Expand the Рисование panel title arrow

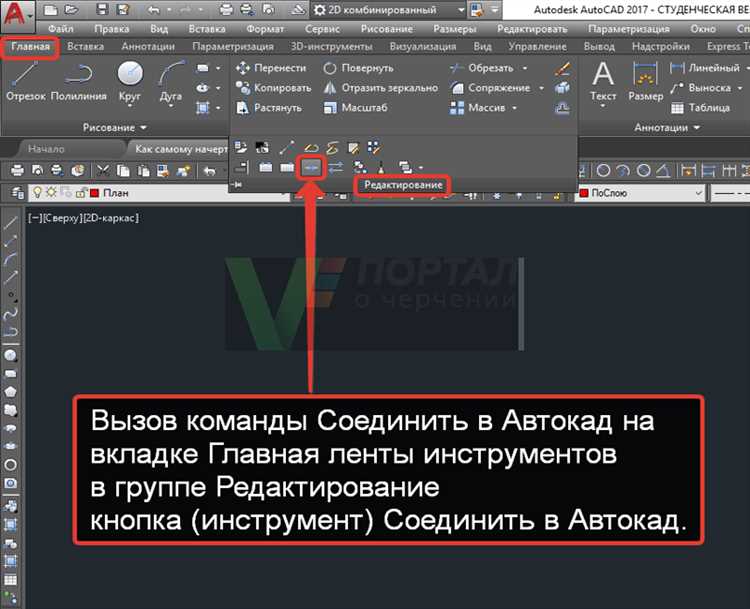pyautogui.click(x=143, y=128)
